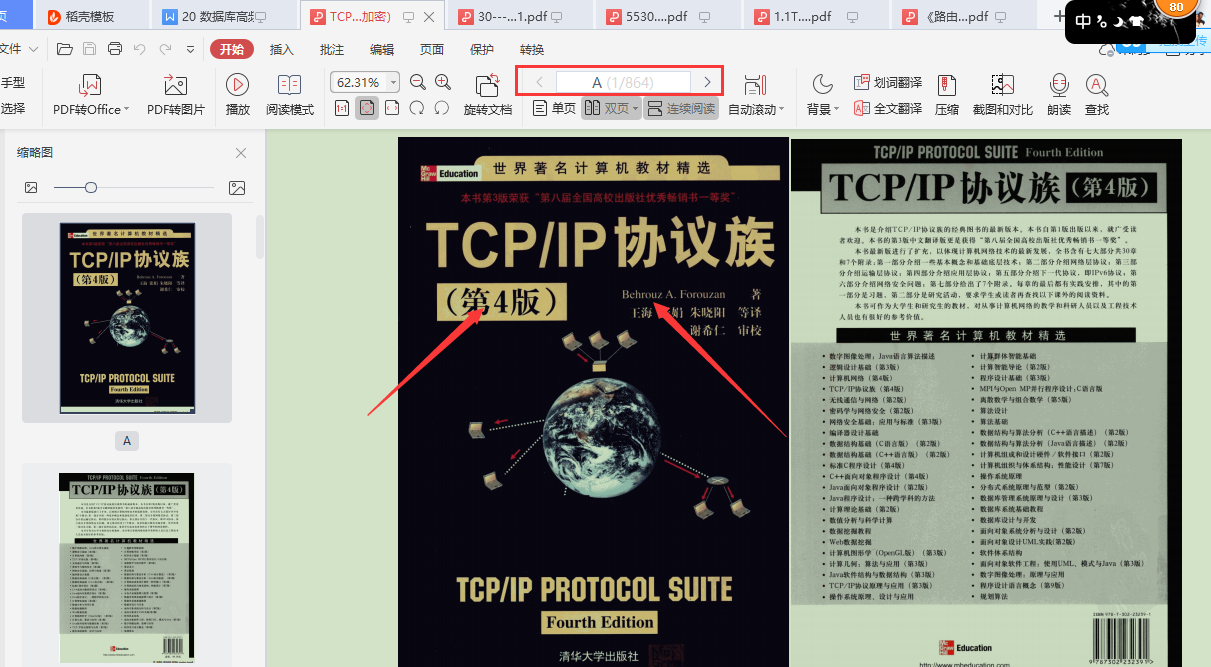This screenshot has height=667, width=1211.
Task: Open the 页面 ribbon tab
Action: [432, 50]
